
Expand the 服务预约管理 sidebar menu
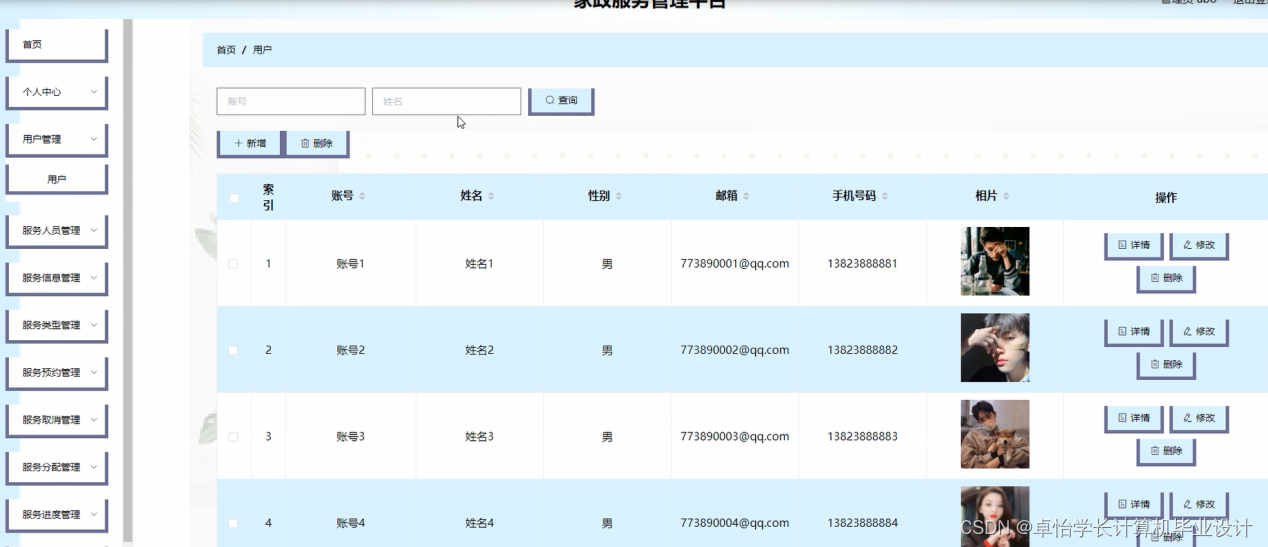[x=57, y=372]
